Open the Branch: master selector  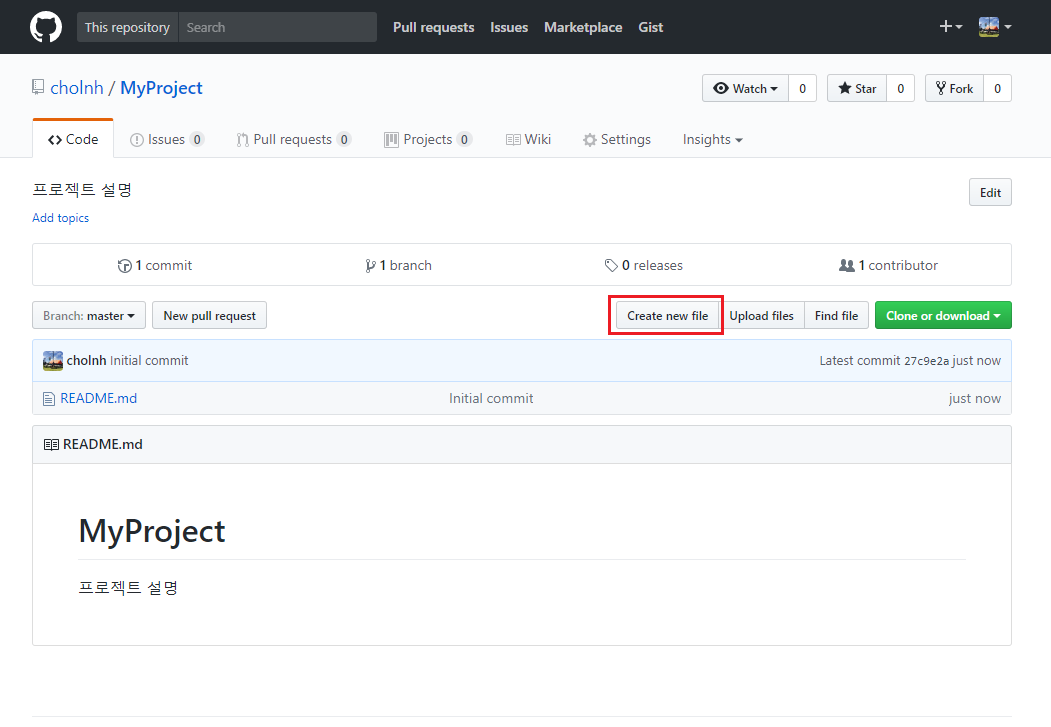89,316
